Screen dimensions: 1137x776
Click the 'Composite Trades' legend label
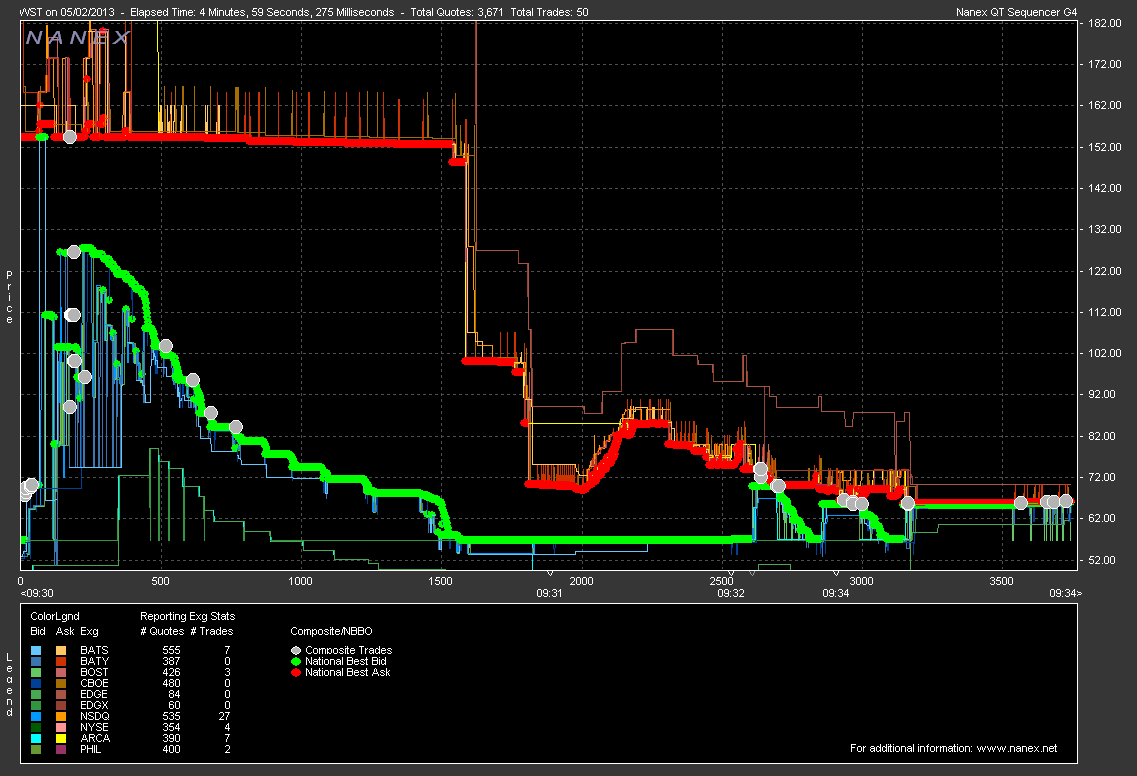click(x=349, y=651)
